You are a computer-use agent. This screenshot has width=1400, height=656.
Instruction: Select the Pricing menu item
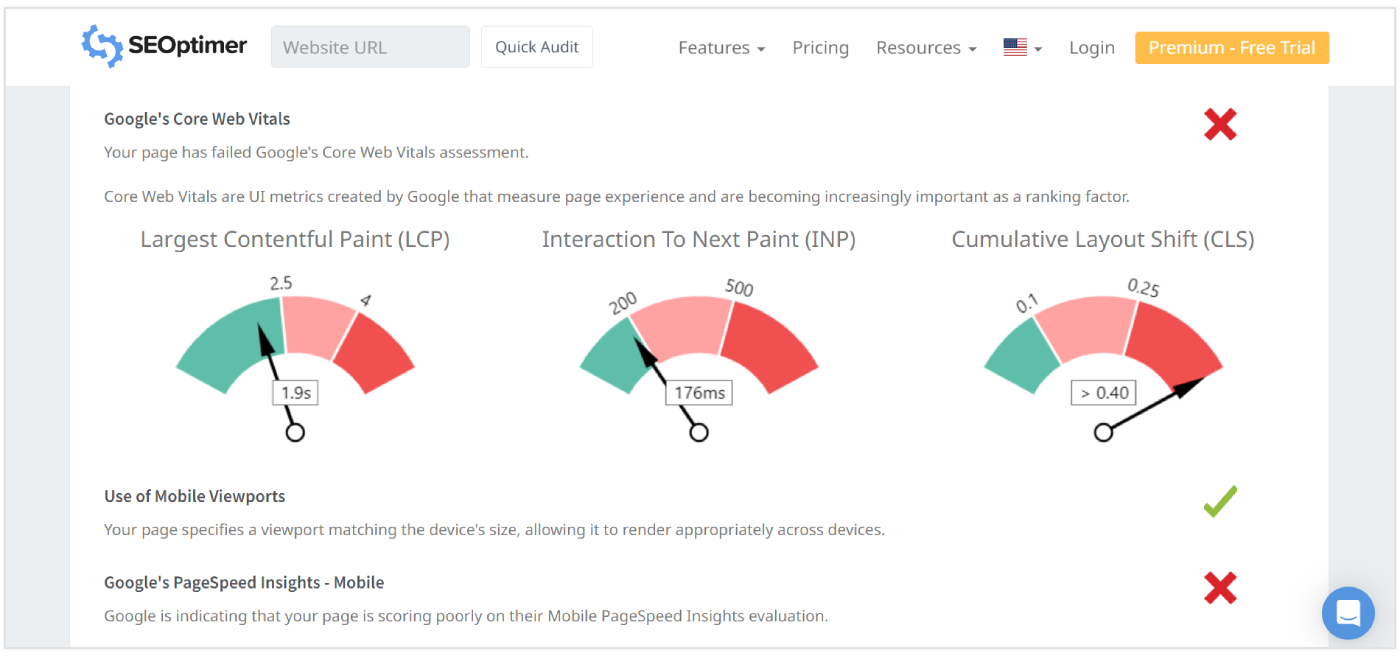point(820,47)
